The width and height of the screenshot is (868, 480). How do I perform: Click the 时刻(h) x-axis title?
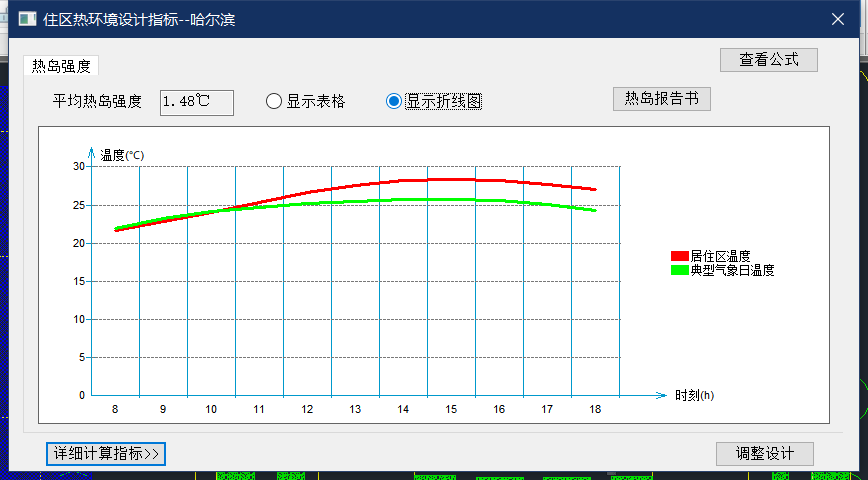(x=694, y=395)
